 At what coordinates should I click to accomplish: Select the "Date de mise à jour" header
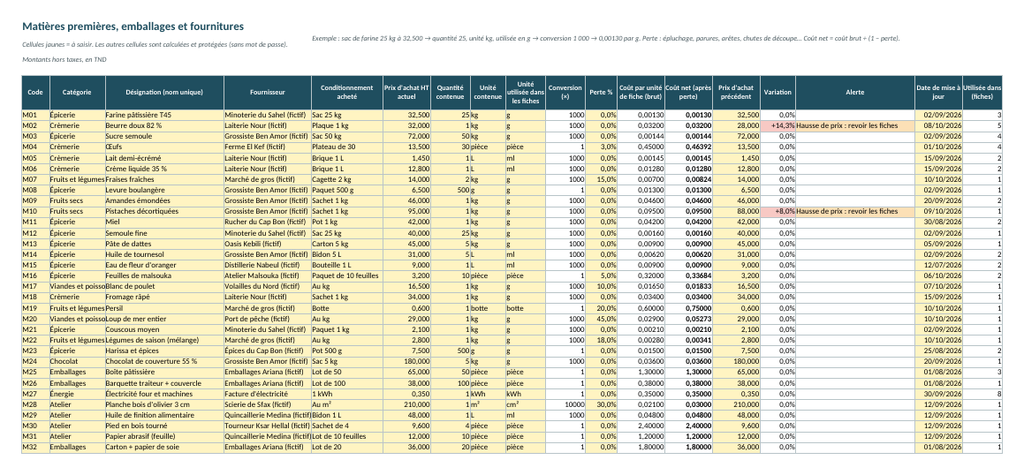[938, 93]
